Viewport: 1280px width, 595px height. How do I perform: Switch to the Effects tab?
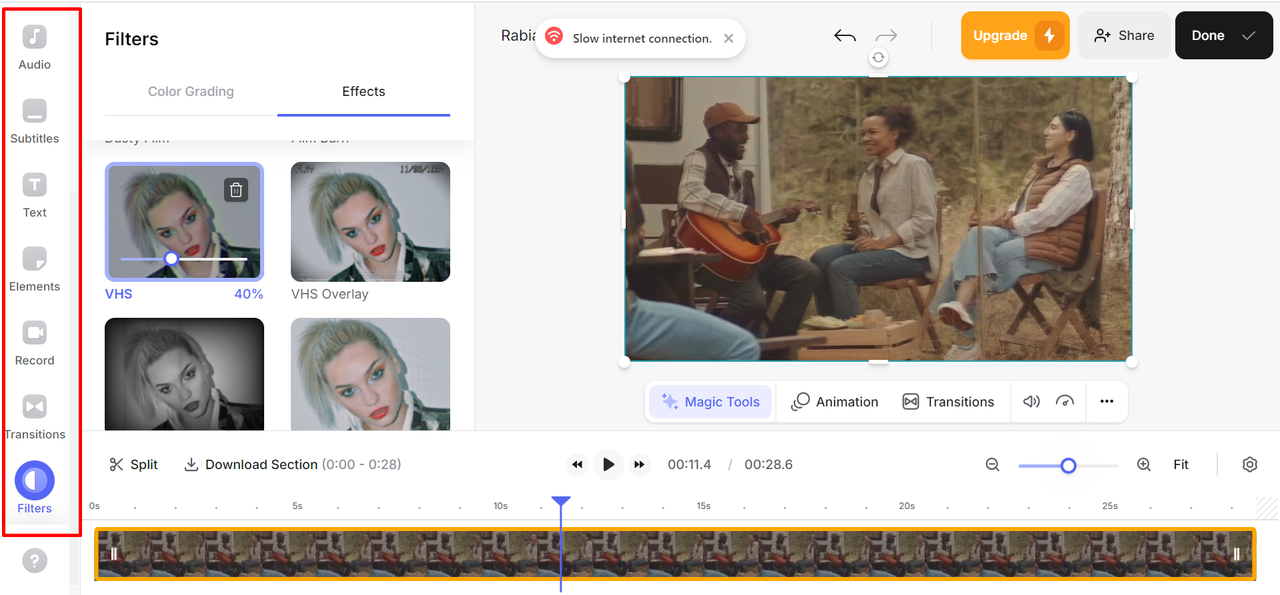[364, 91]
